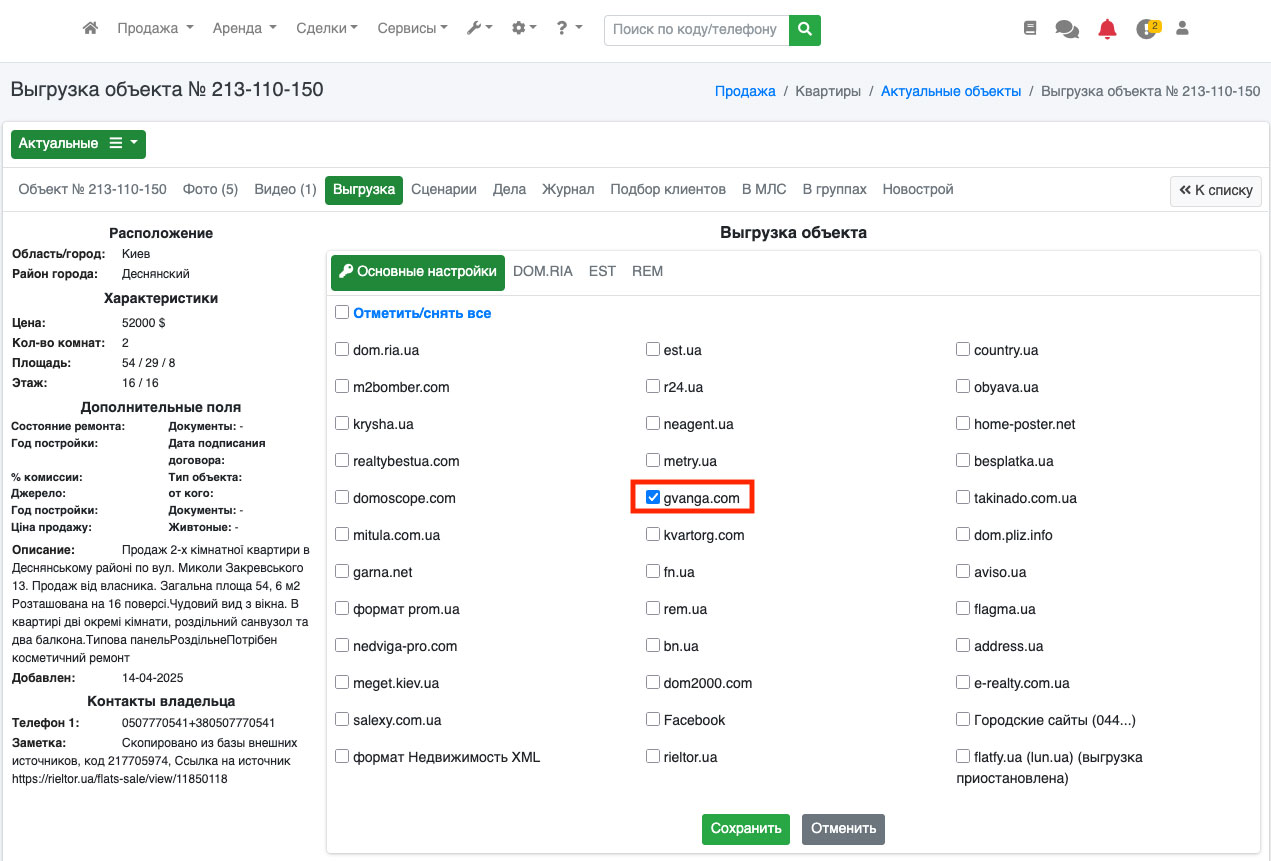Toggle the "Отметить/снять все" checkbox
The image size is (1271, 861).
(342, 313)
